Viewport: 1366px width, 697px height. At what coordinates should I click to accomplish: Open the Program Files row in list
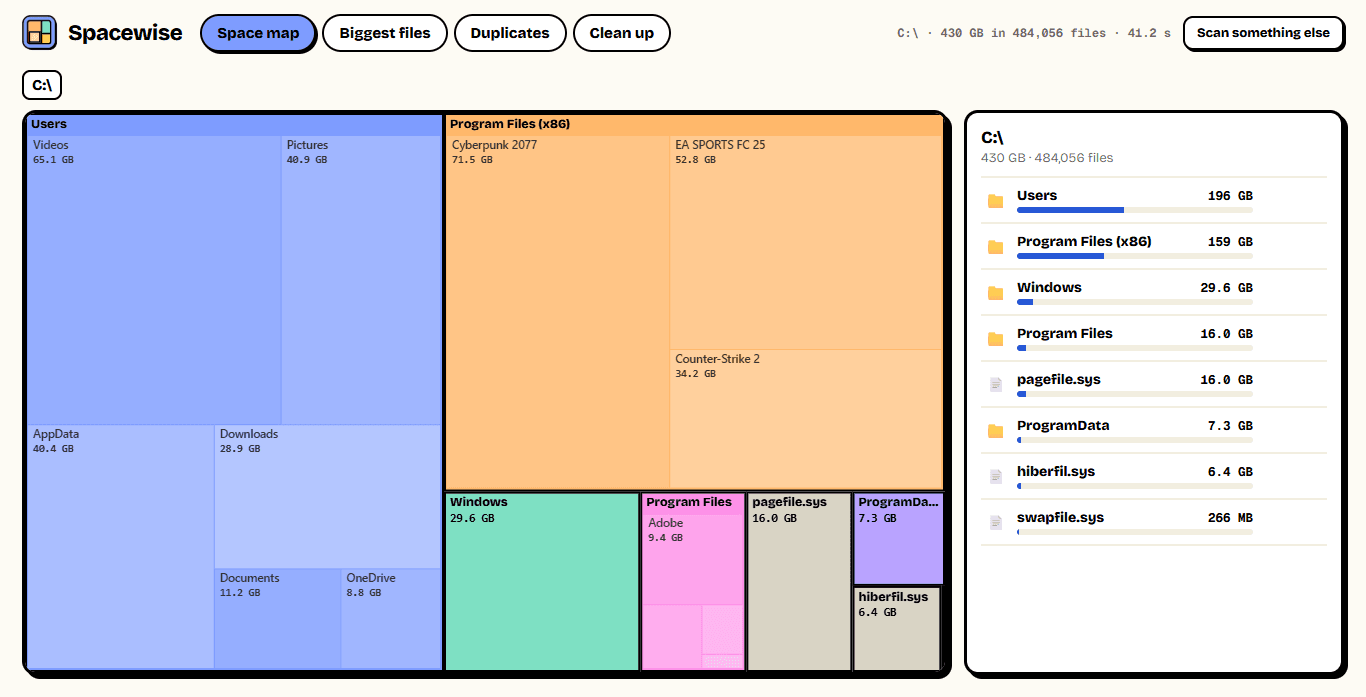coord(1154,338)
